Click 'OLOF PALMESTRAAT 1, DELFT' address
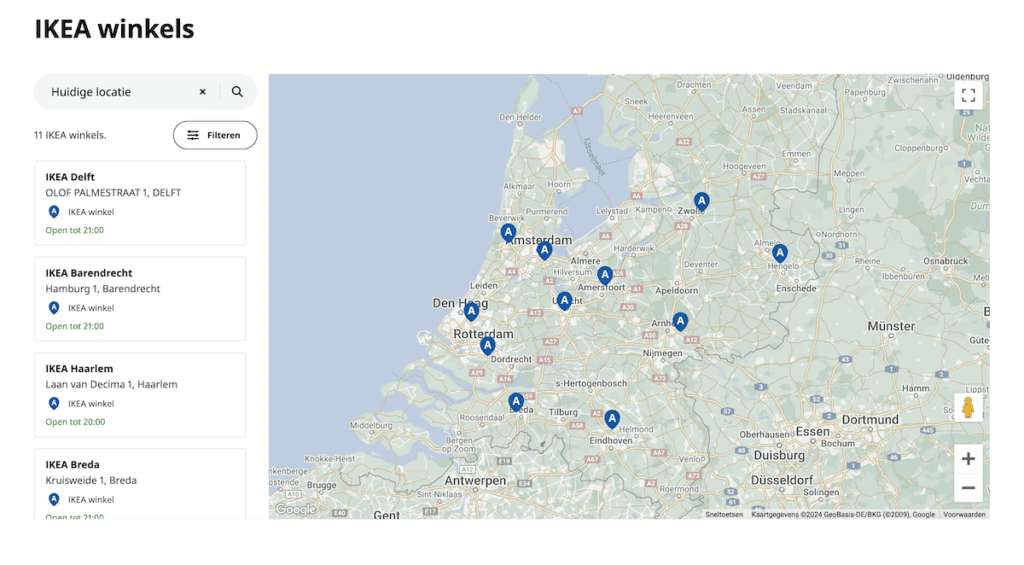 (x=113, y=193)
